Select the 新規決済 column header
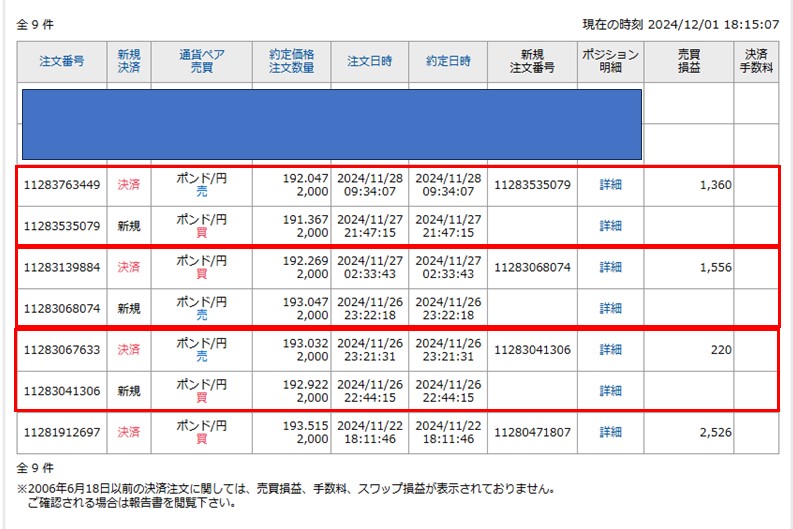 click(x=128, y=61)
